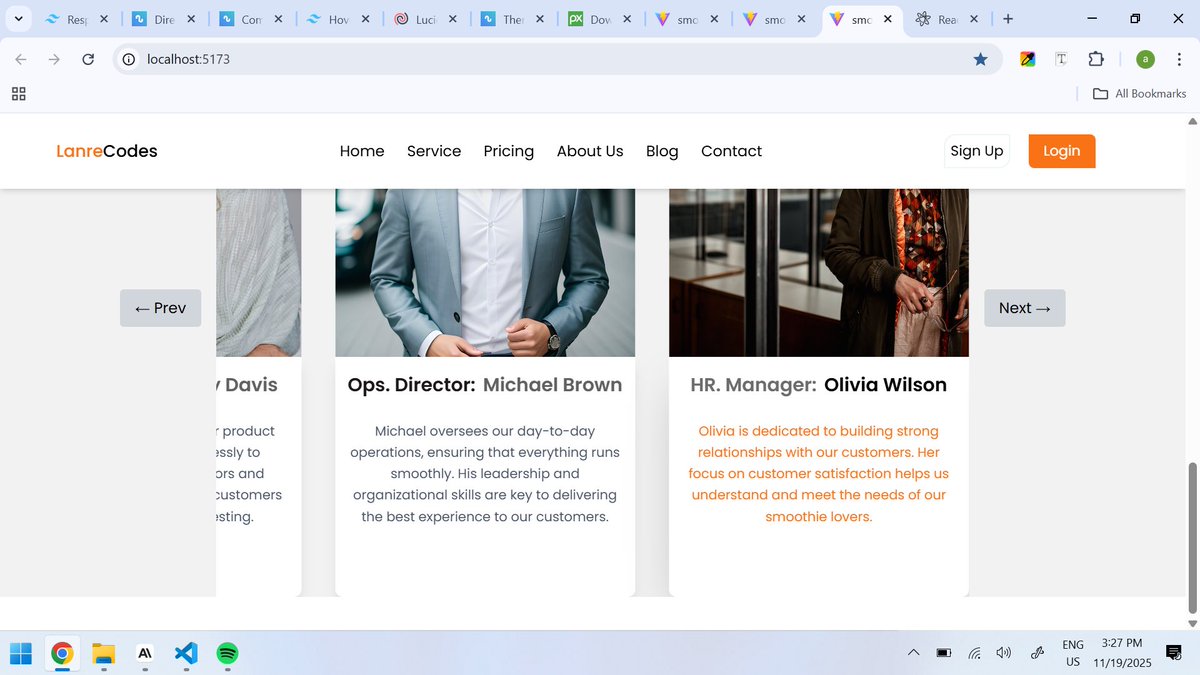Click the ENG US language indicator

1072,653
